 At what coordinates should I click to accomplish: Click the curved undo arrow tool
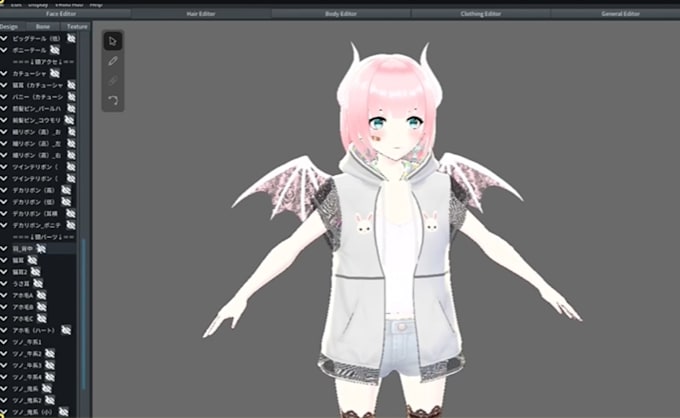[x=113, y=101]
